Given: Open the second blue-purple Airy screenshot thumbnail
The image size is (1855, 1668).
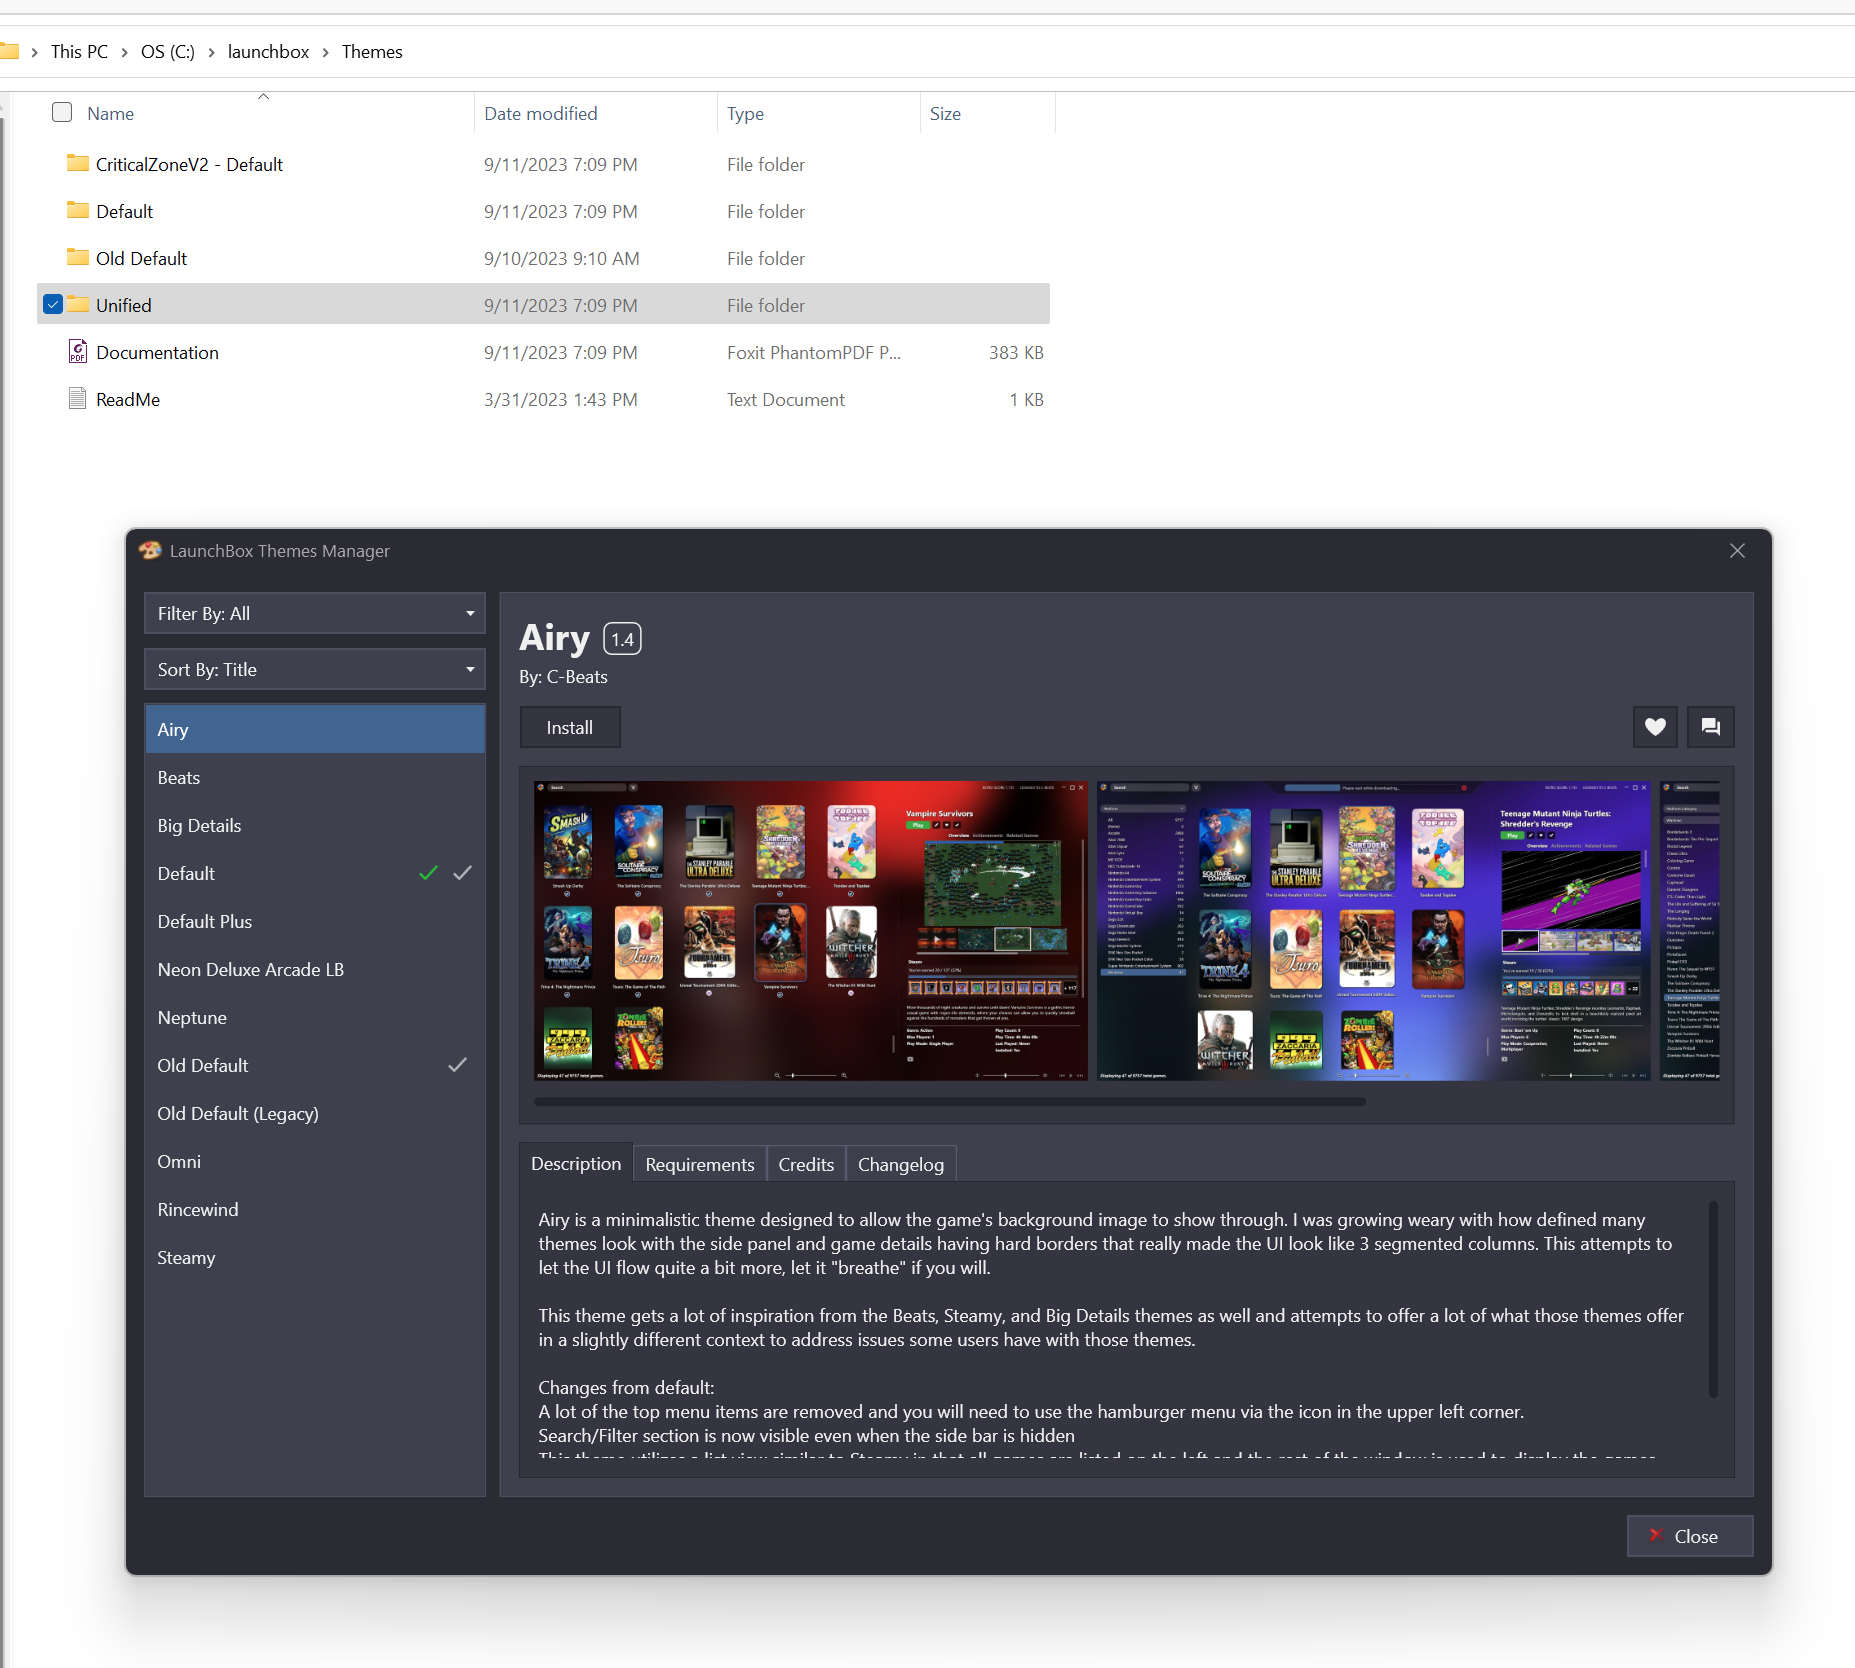Looking at the screenshot, I should pyautogui.click(x=1374, y=930).
